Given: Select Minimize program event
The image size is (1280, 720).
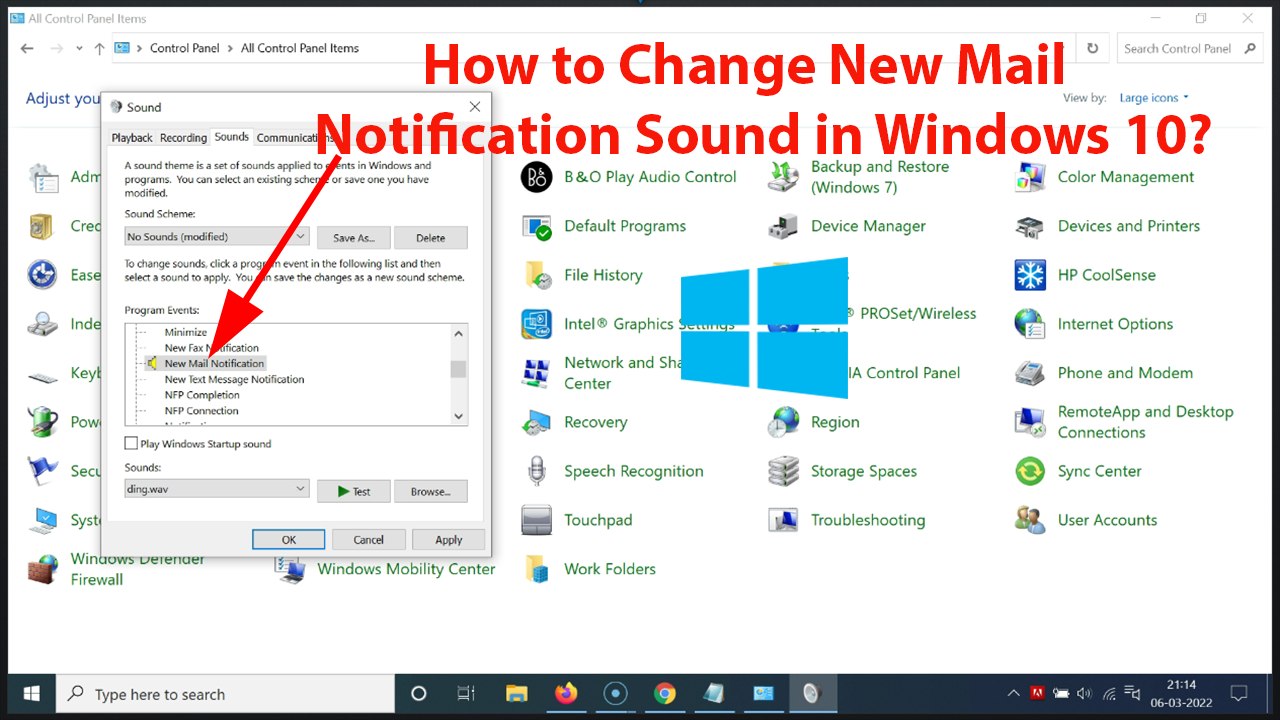Looking at the screenshot, I should coord(186,332).
